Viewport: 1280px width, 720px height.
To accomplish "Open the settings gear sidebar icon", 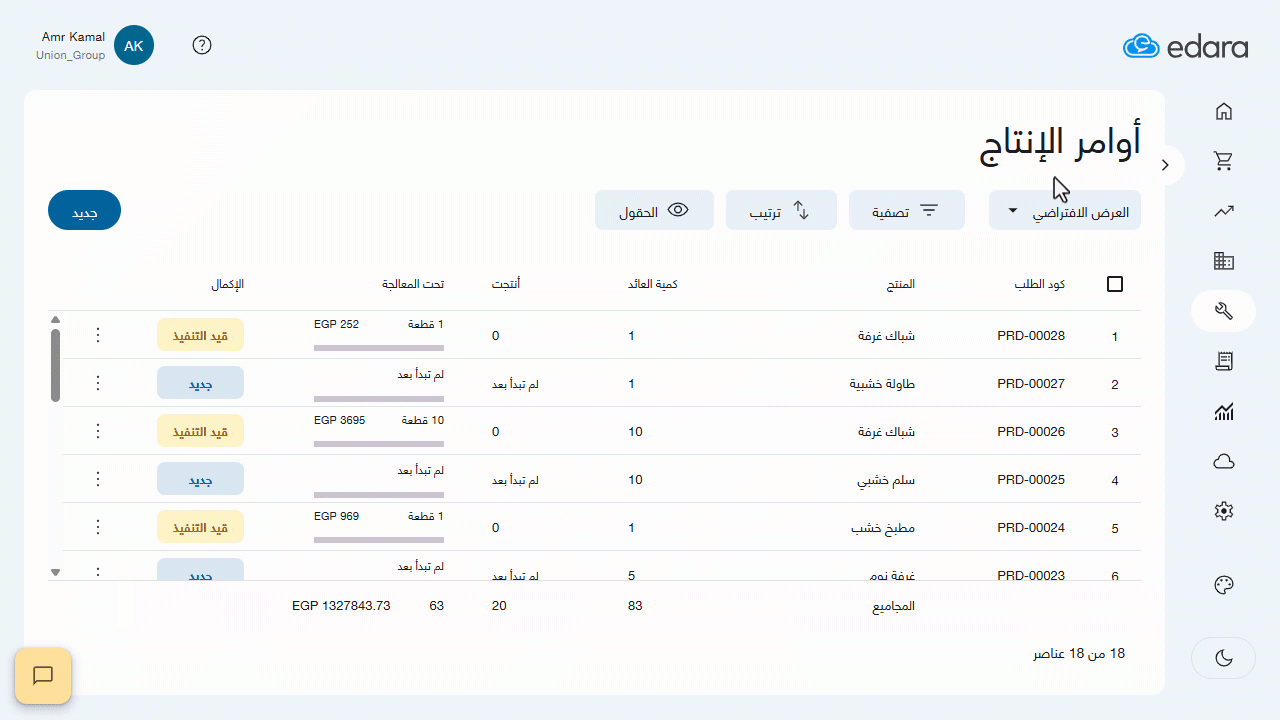I will [x=1223, y=511].
